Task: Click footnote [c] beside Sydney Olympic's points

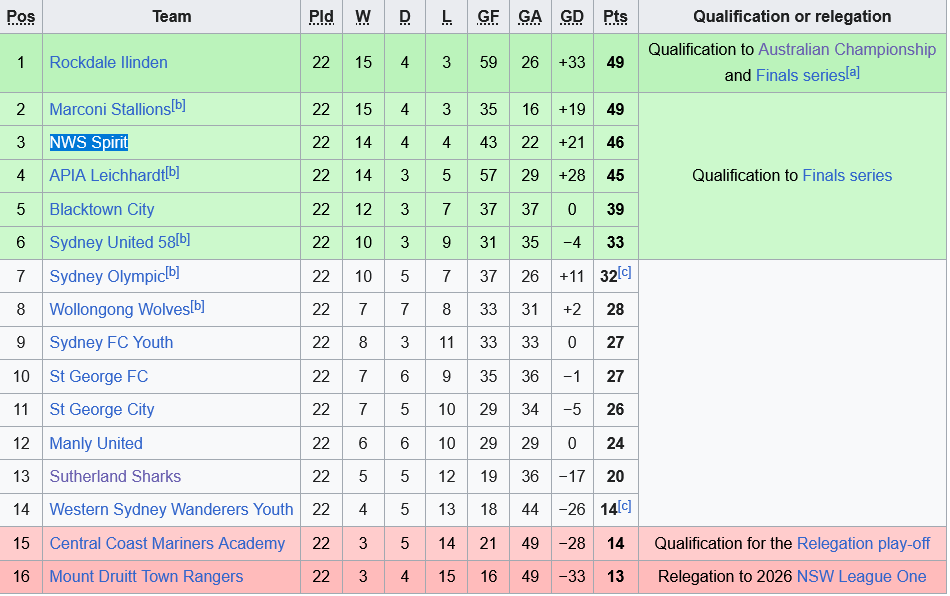Action: (625, 272)
